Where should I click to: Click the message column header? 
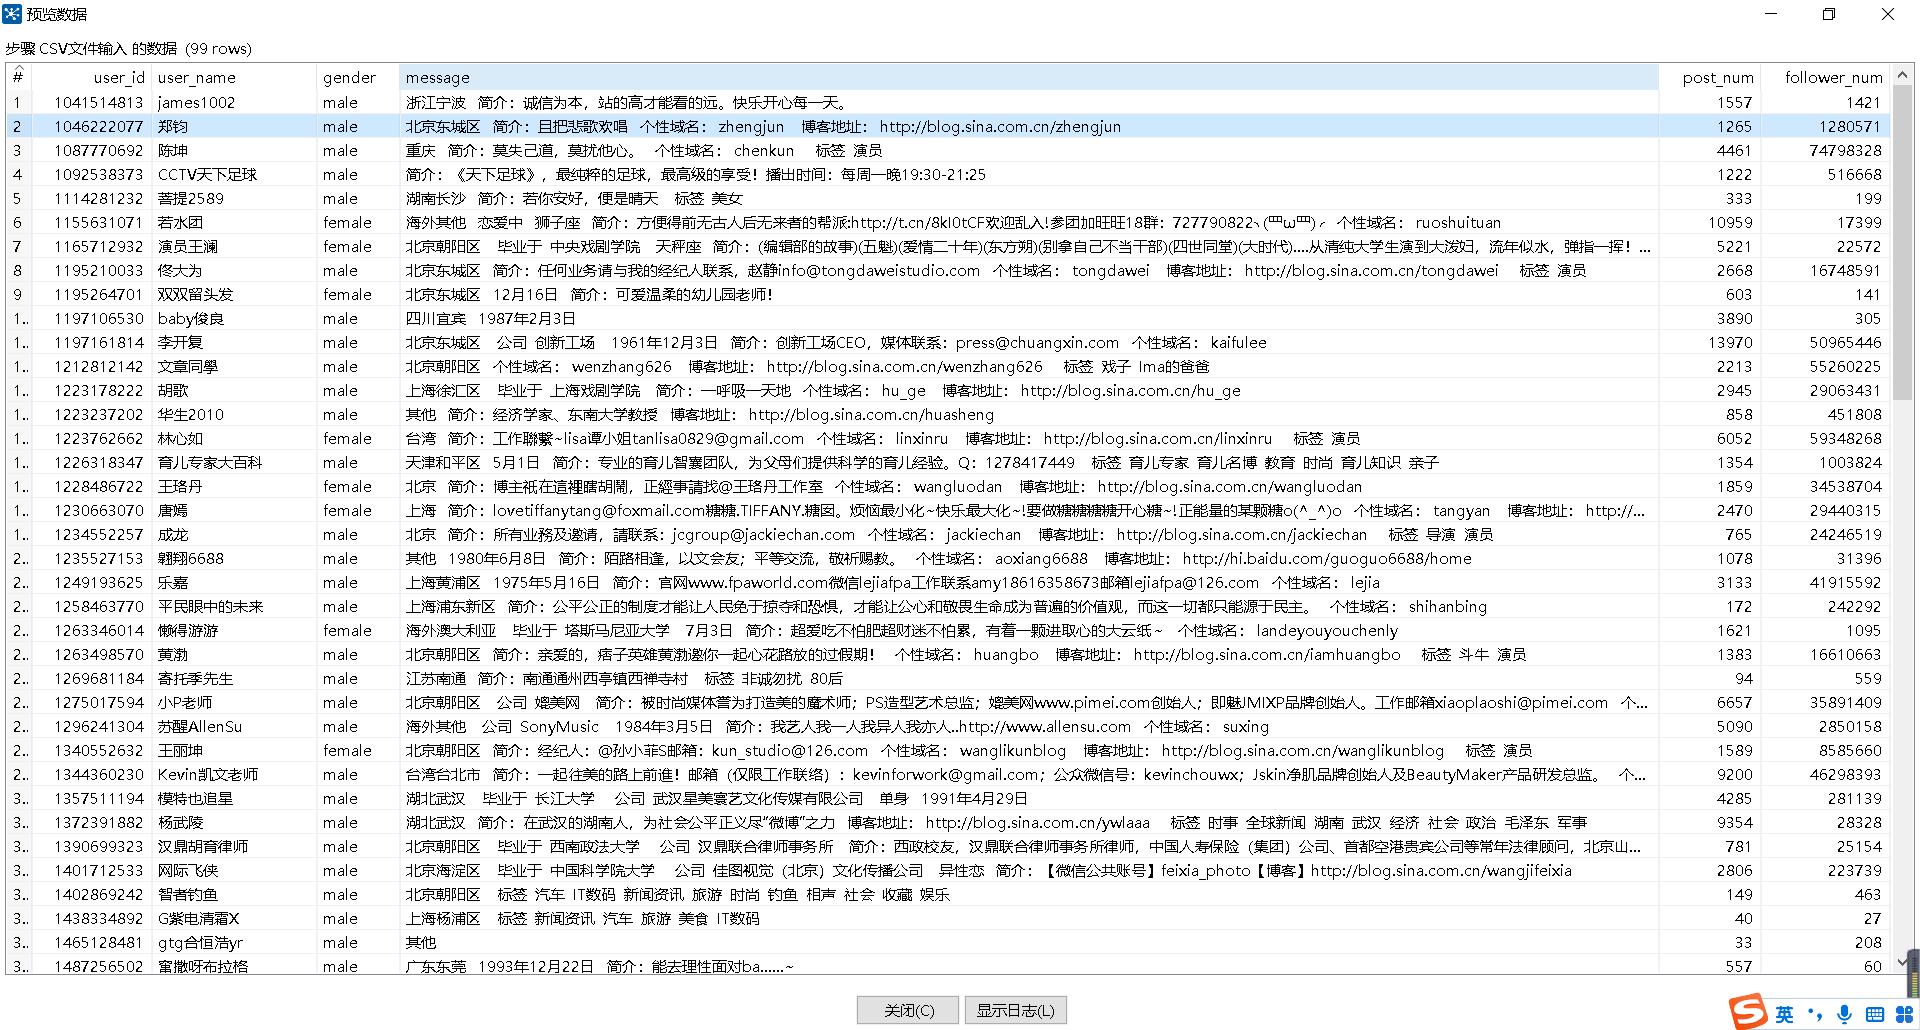click(x=1029, y=77)
